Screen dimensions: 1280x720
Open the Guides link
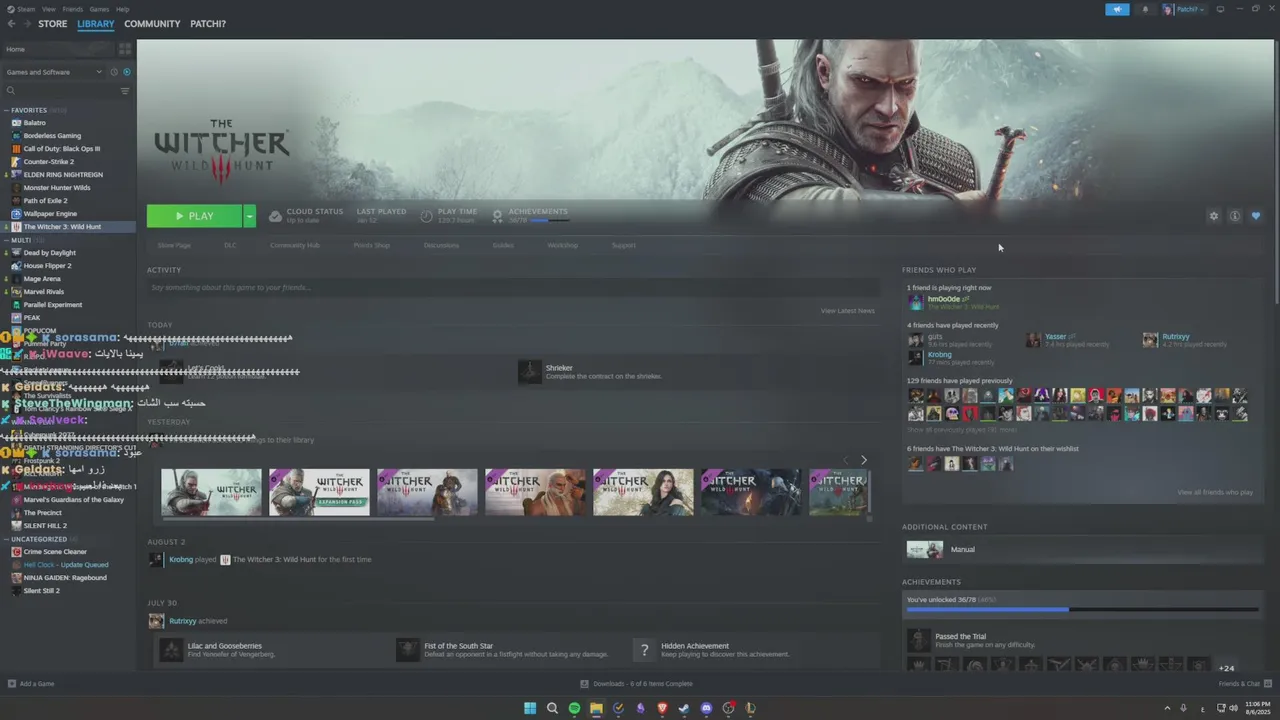503,245
